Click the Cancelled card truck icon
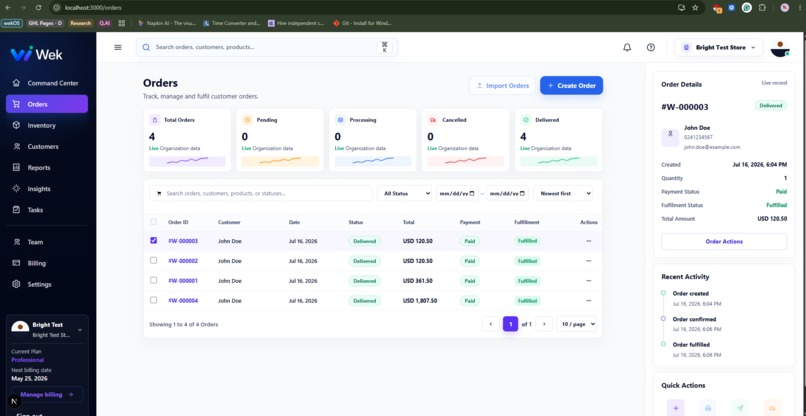Viewport: 806px width, 416px height. click(432, 120)
